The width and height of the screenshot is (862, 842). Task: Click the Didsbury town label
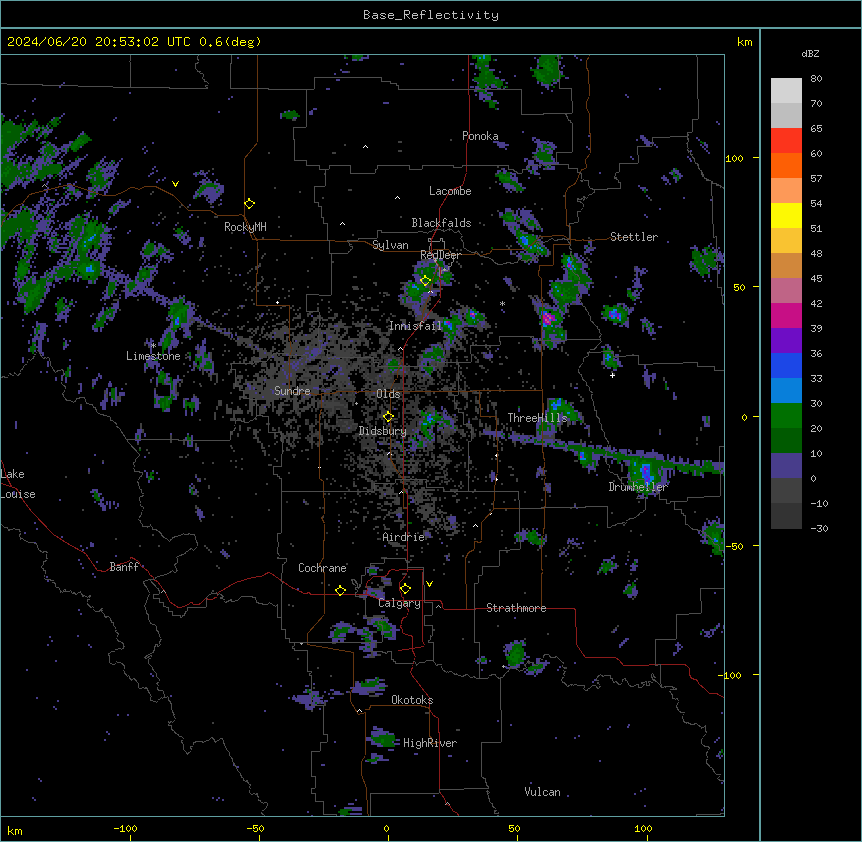coord(383,431)
